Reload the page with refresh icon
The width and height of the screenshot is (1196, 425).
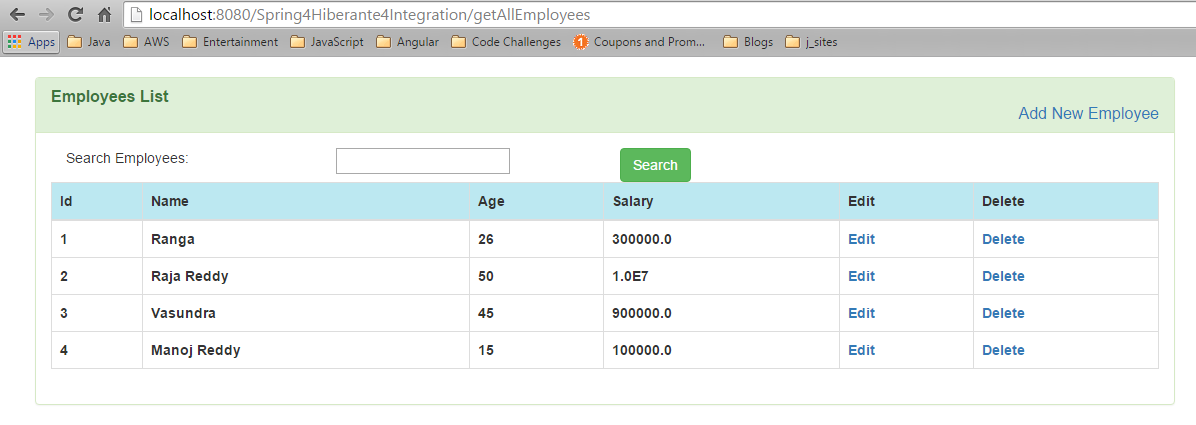pos(75,14)
